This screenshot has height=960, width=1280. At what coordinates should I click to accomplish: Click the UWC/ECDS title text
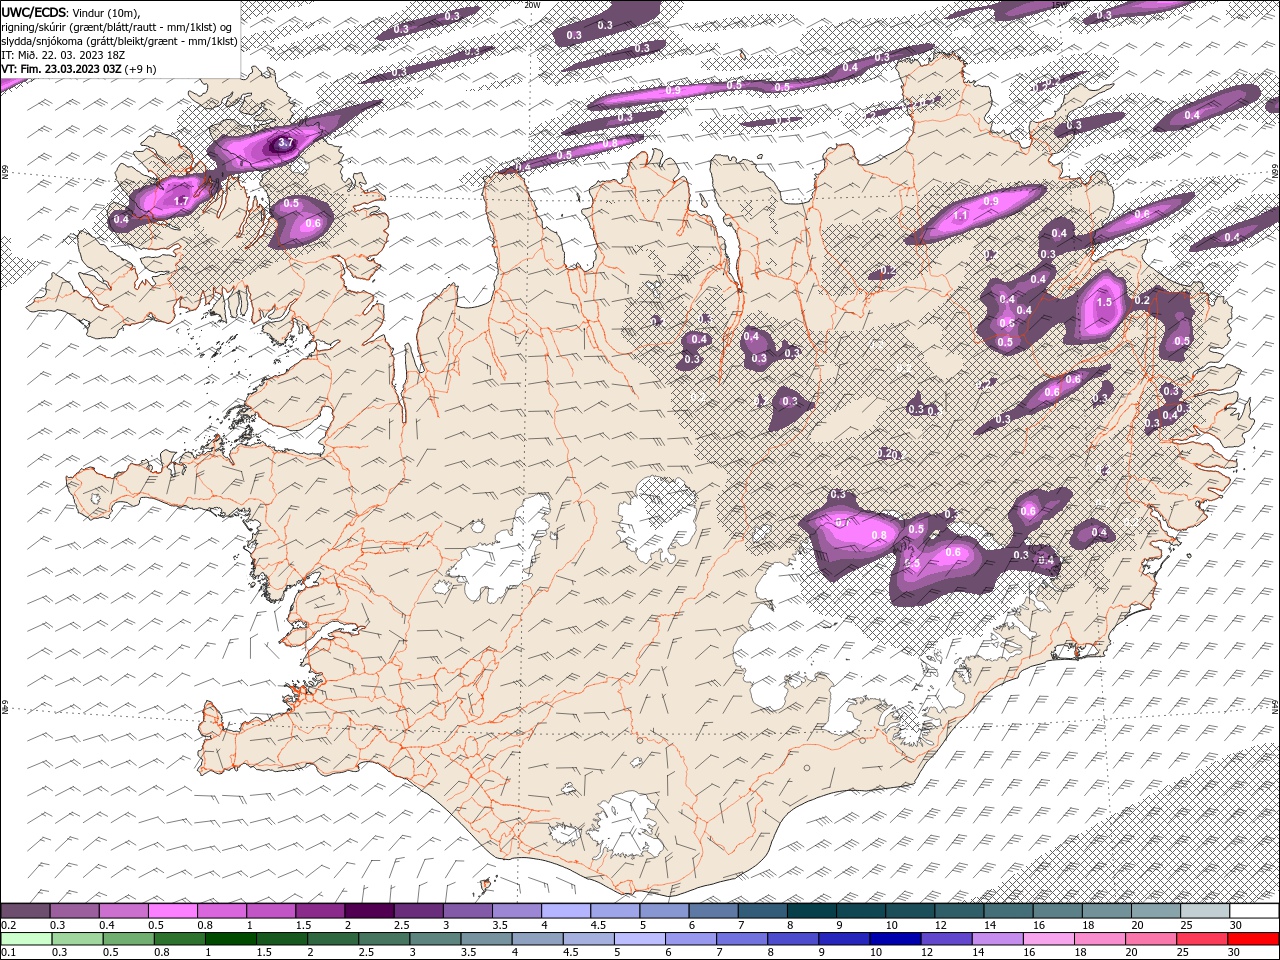[34, 12]
